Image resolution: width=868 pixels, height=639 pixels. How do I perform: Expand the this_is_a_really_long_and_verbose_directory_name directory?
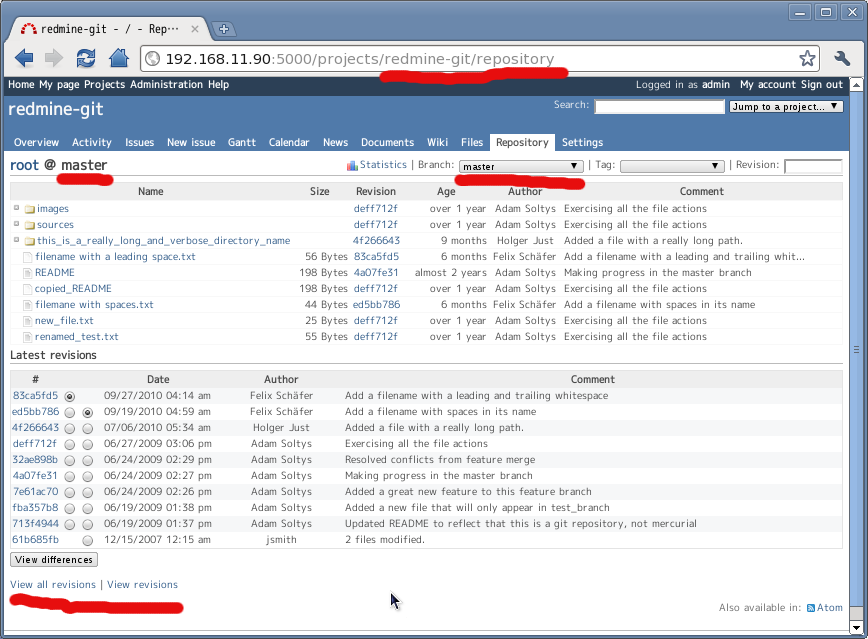[17, 240]
